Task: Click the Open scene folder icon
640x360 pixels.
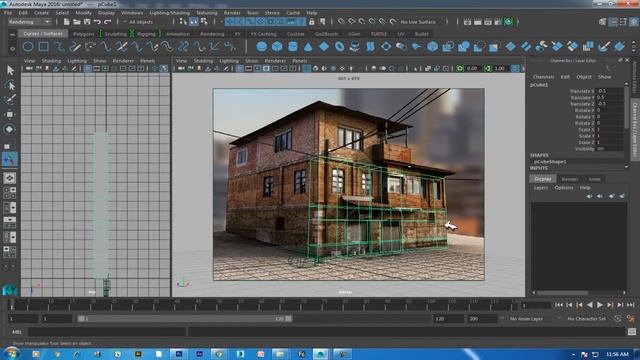Action: (x=77, y=22)
